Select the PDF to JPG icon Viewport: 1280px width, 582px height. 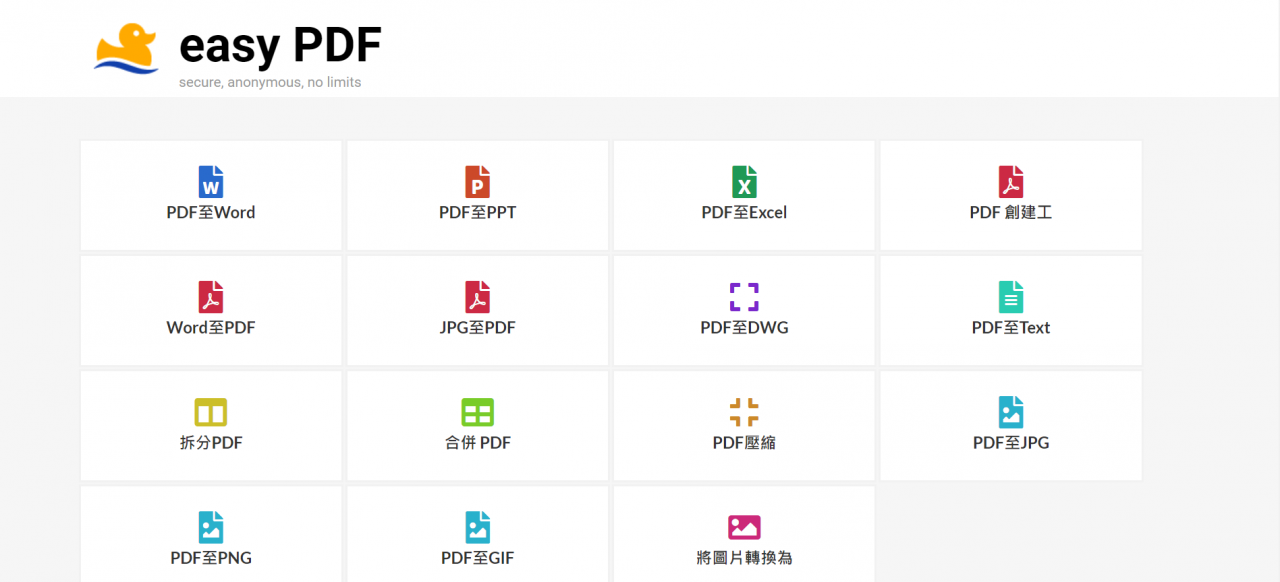pyautogui.click(x=1010, y=412)
